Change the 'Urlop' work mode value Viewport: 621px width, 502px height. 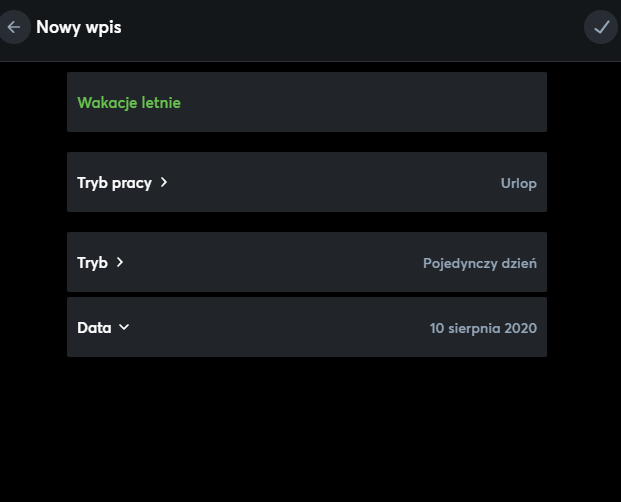518,183
